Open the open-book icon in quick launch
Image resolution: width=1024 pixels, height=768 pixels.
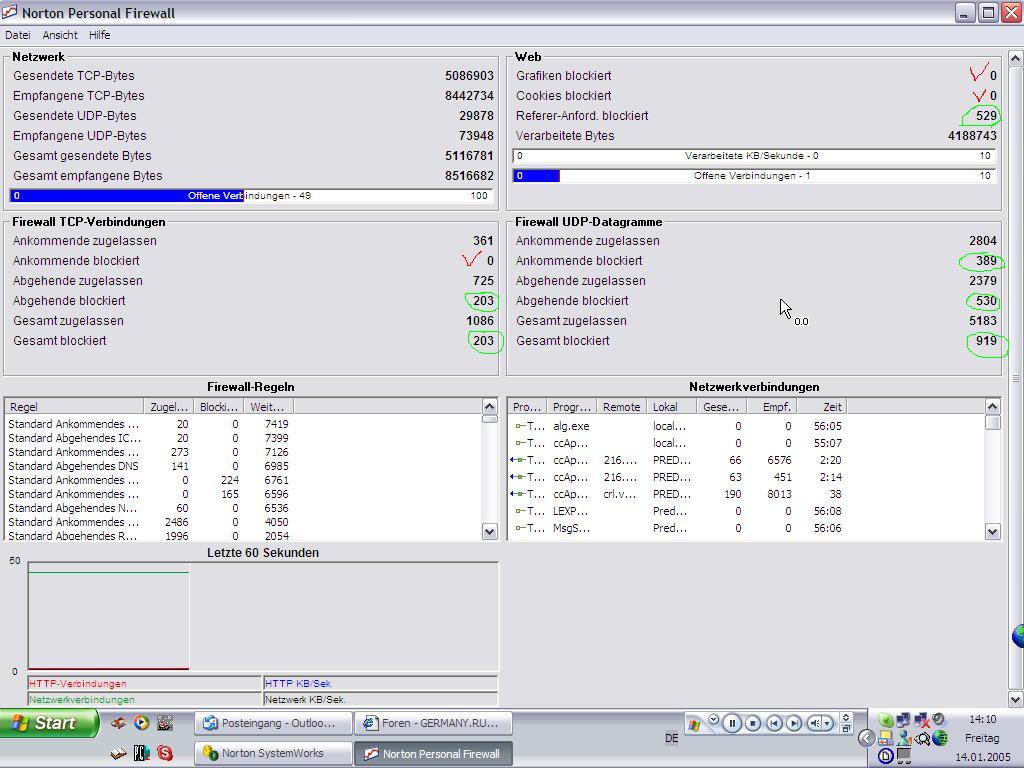click(118, 753)
